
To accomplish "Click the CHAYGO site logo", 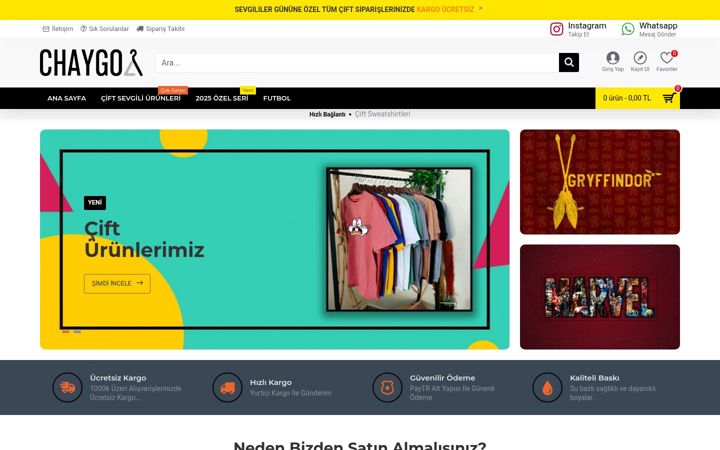I will [x=91, y=62].
